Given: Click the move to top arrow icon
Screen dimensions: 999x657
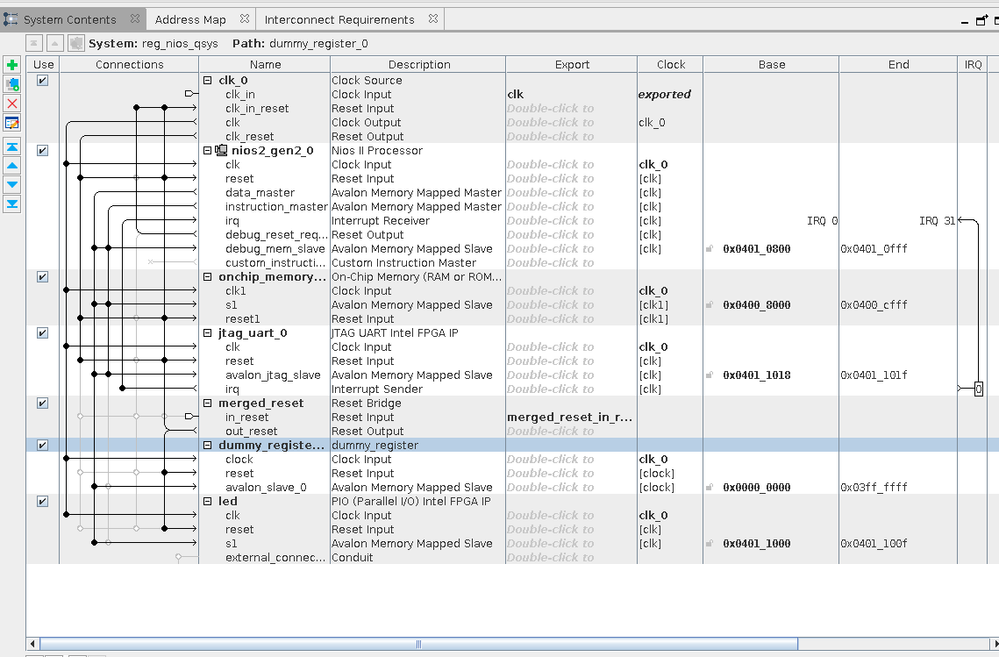Looking at the screenshot, I should (x=12, y=146).
